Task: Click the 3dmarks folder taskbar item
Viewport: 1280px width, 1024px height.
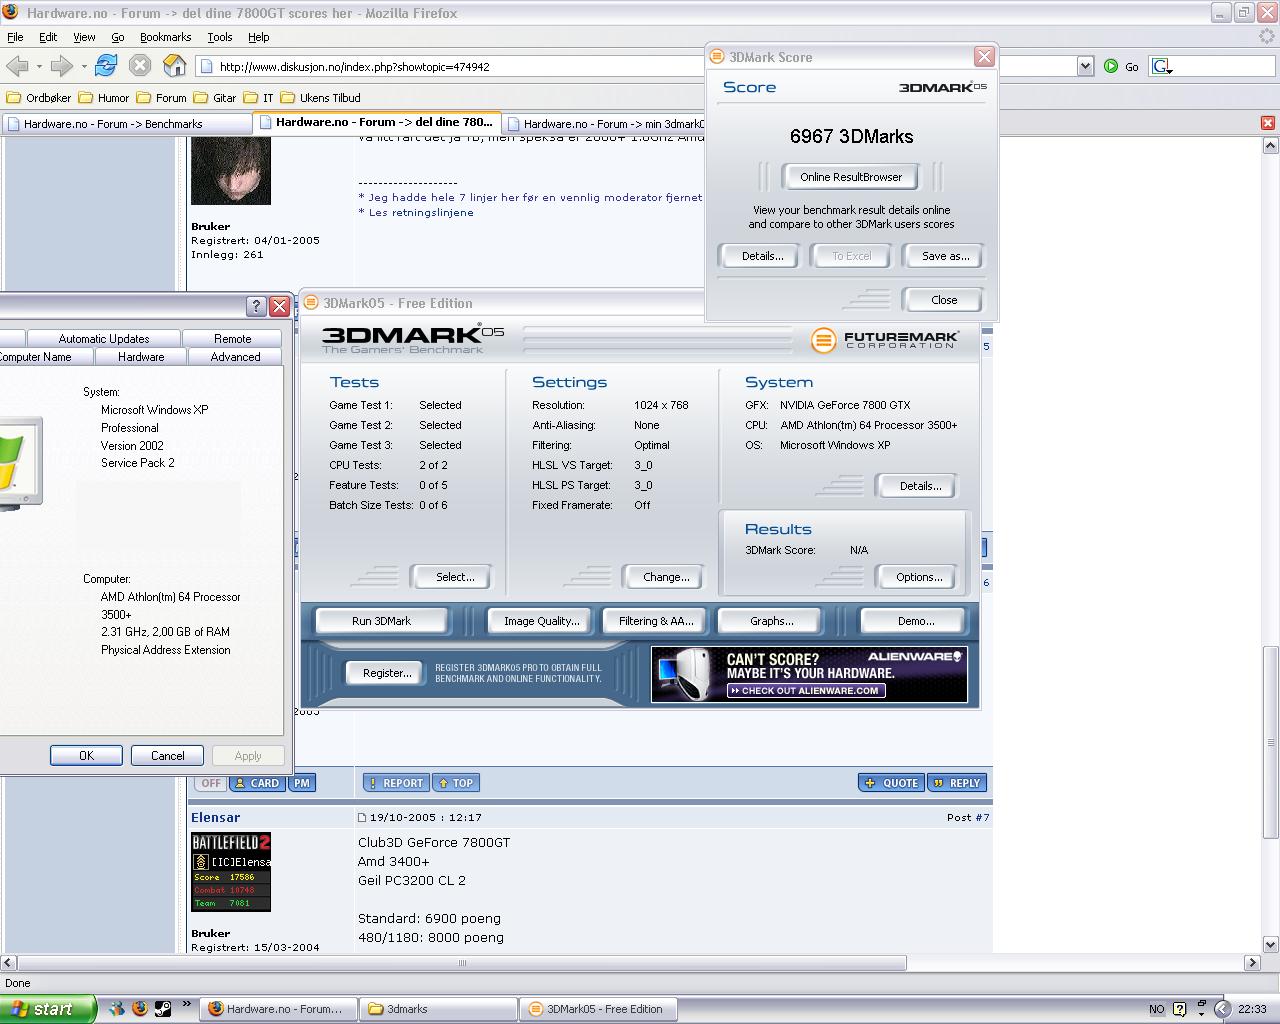Action: click(438, 1009)
